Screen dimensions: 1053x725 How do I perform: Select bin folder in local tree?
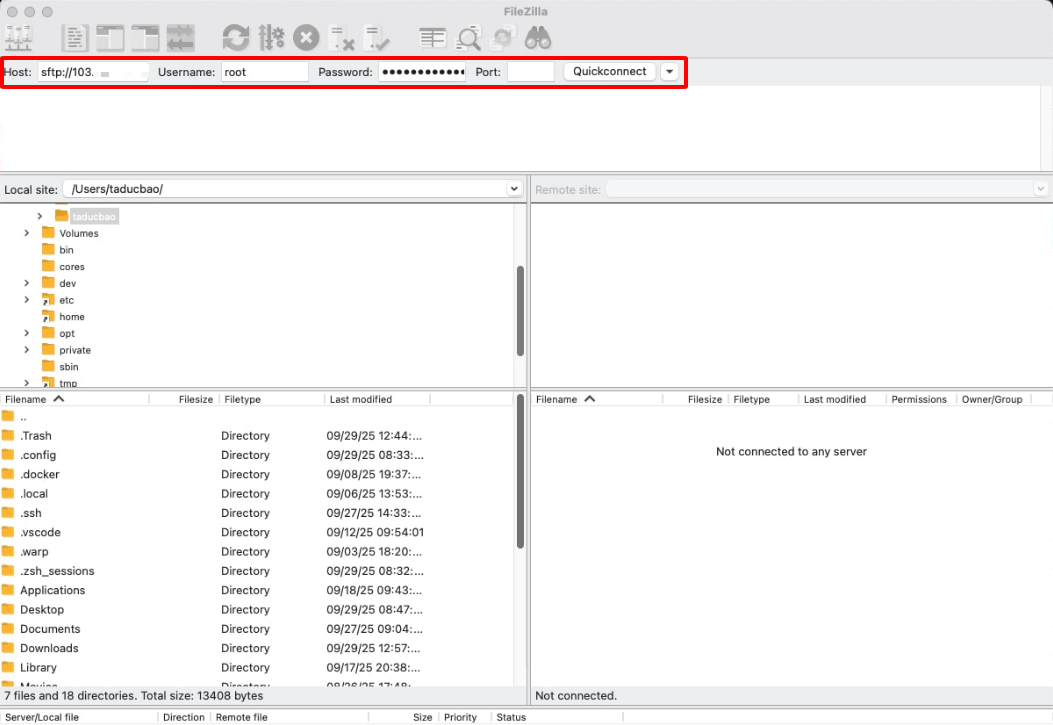tap(66, 250)
